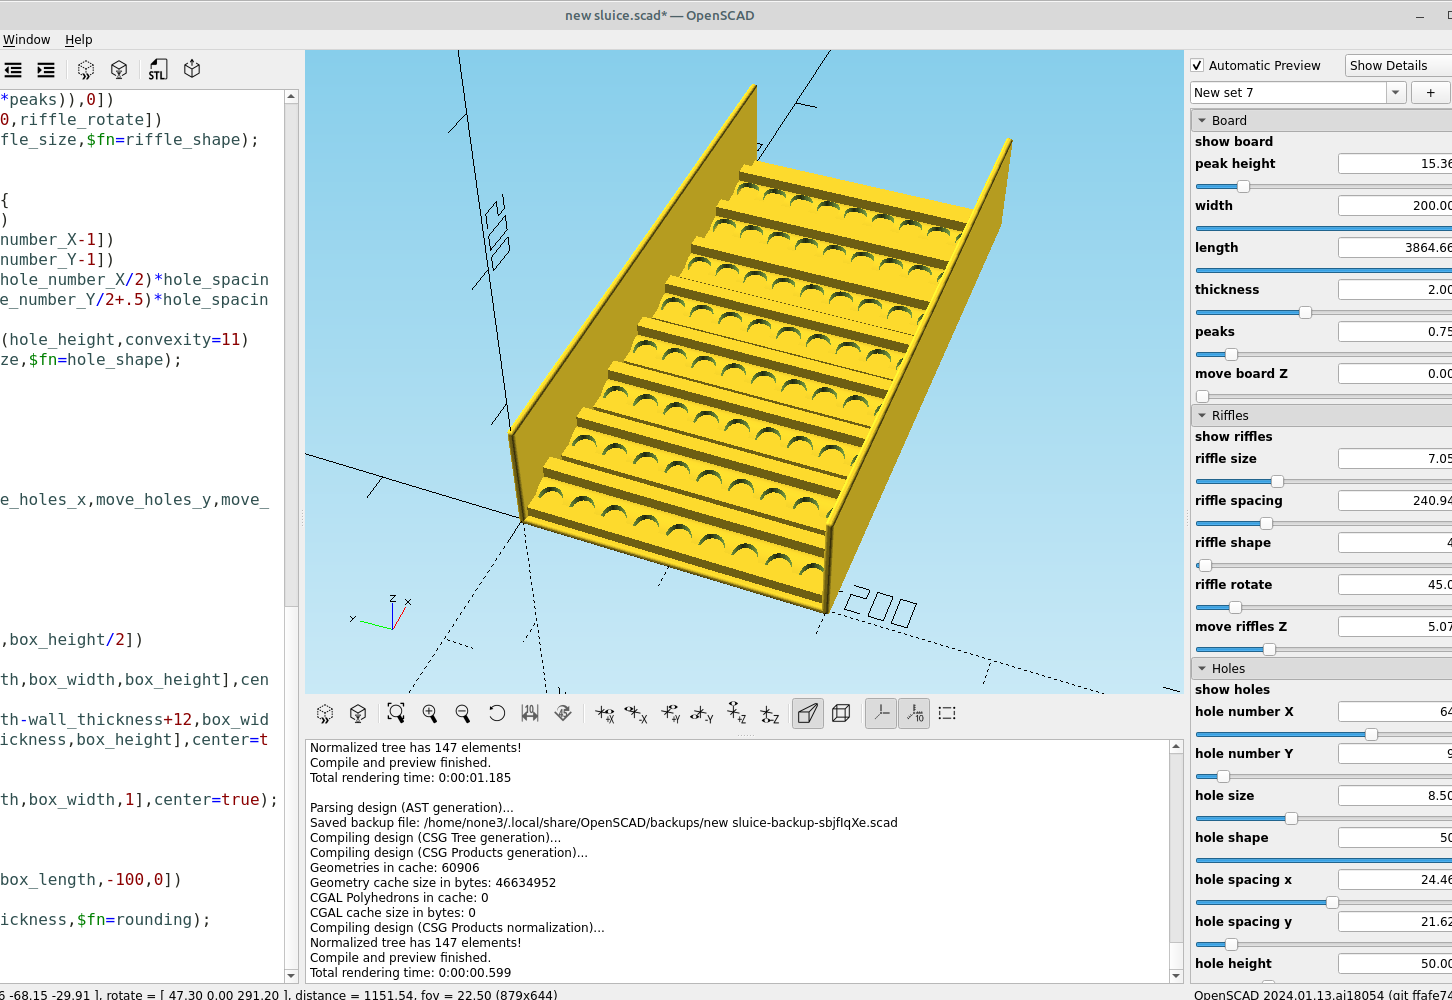Click the unindent icon in editor toolbar

[x=13, y=70]
